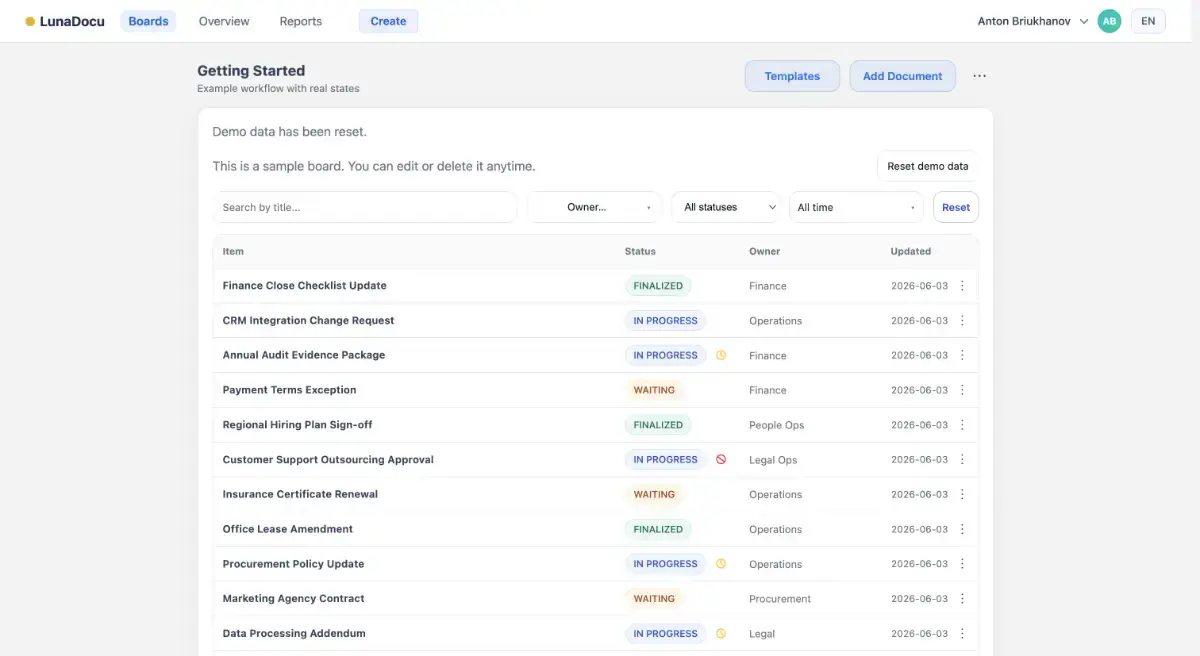Open row menu for Regional Hiring Plan Sign-off
This screenshot has height=656, width=1200.
click(x=962, y=425)
